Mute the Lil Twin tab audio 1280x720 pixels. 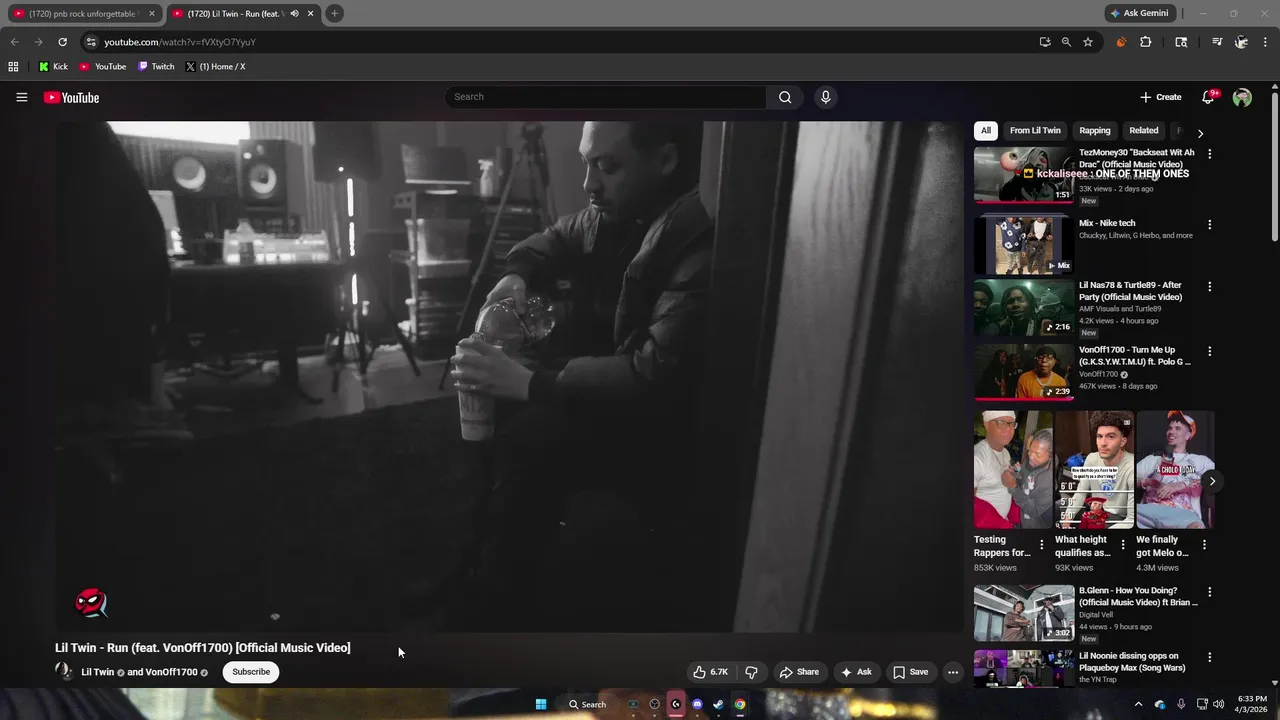point(294,13)
